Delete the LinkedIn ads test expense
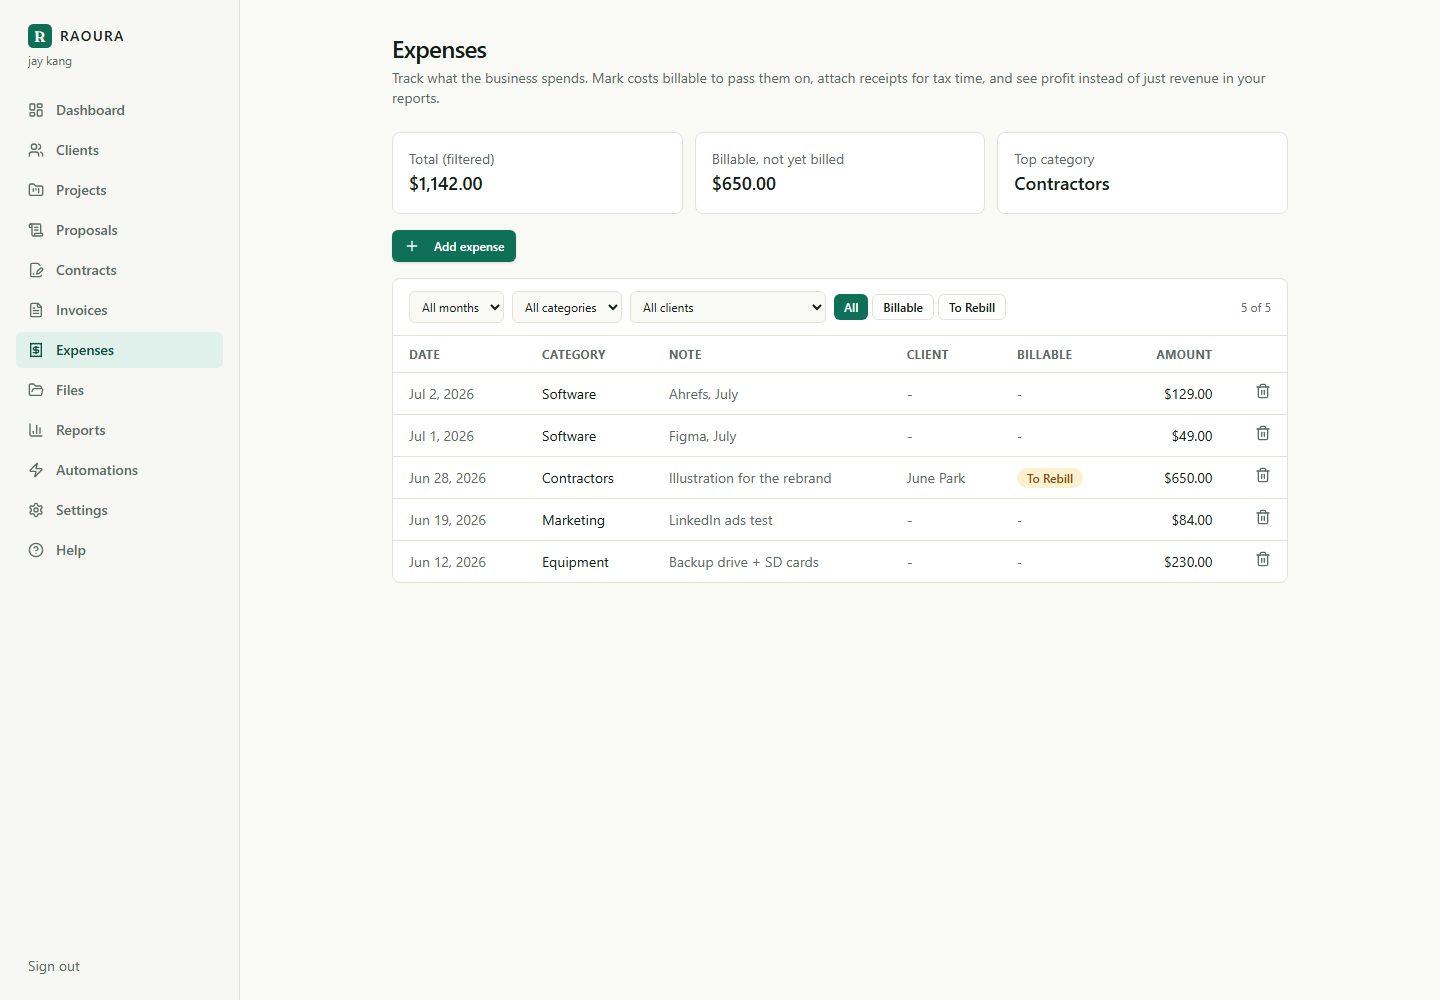The image size is (1440, 1000). (x=1263, y=518)
